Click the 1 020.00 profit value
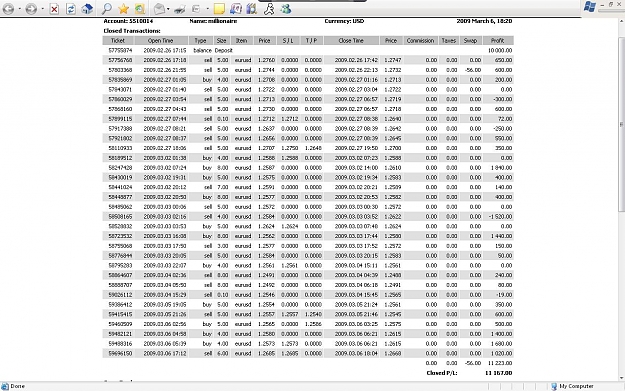The height and width of the screenshot is (391, 625). pos(502,354)
